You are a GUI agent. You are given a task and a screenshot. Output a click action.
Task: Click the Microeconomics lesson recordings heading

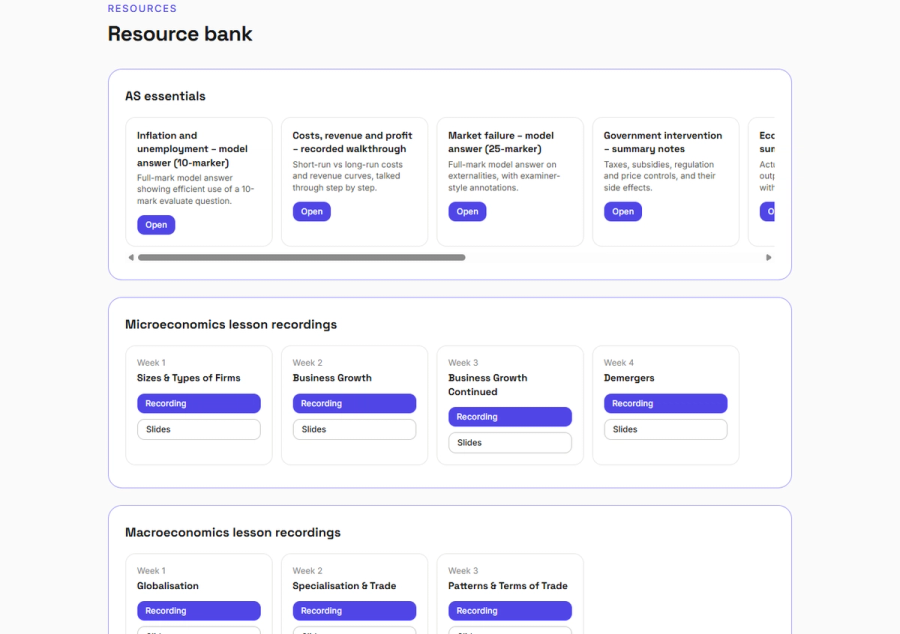[231, 324]
